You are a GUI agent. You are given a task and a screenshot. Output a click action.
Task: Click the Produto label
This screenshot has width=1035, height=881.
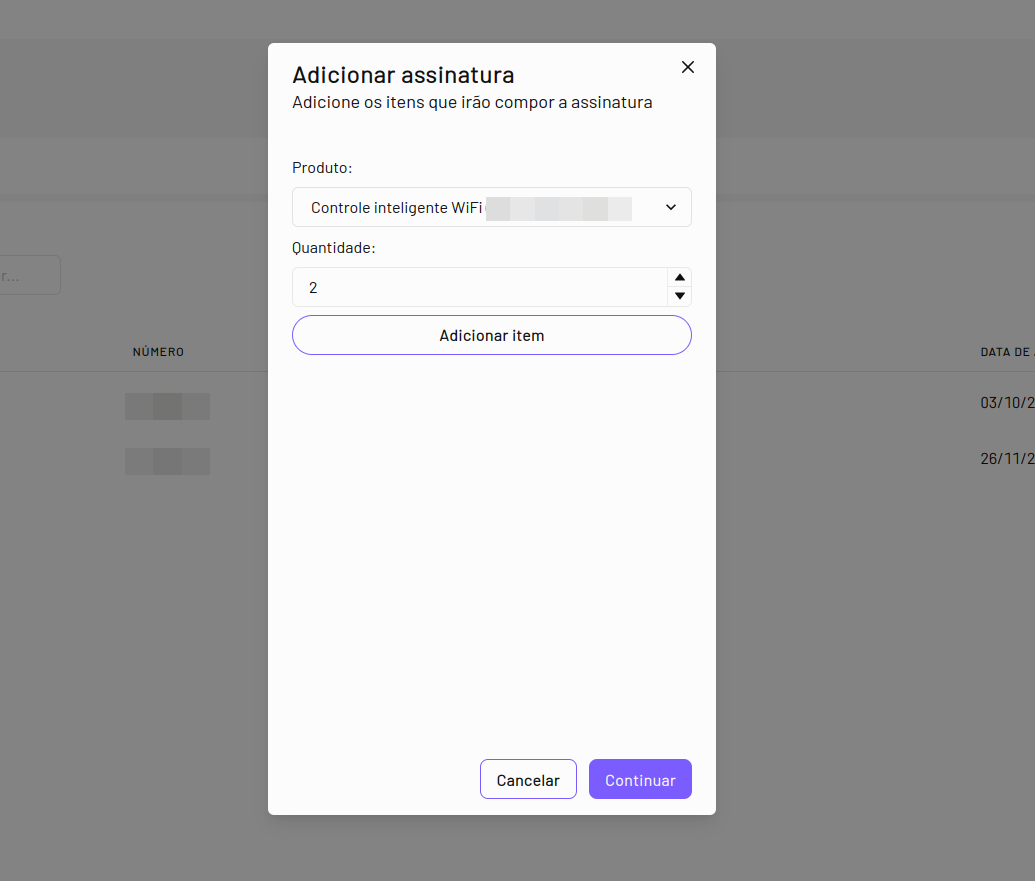(322, 168)
